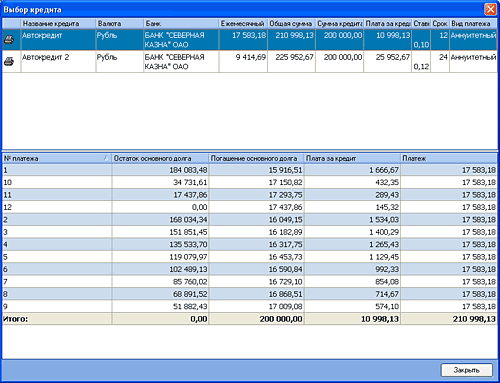This screenshot has height=383, width=500.
Task: Close the Выбор кредита window
Action: (490, 9)
